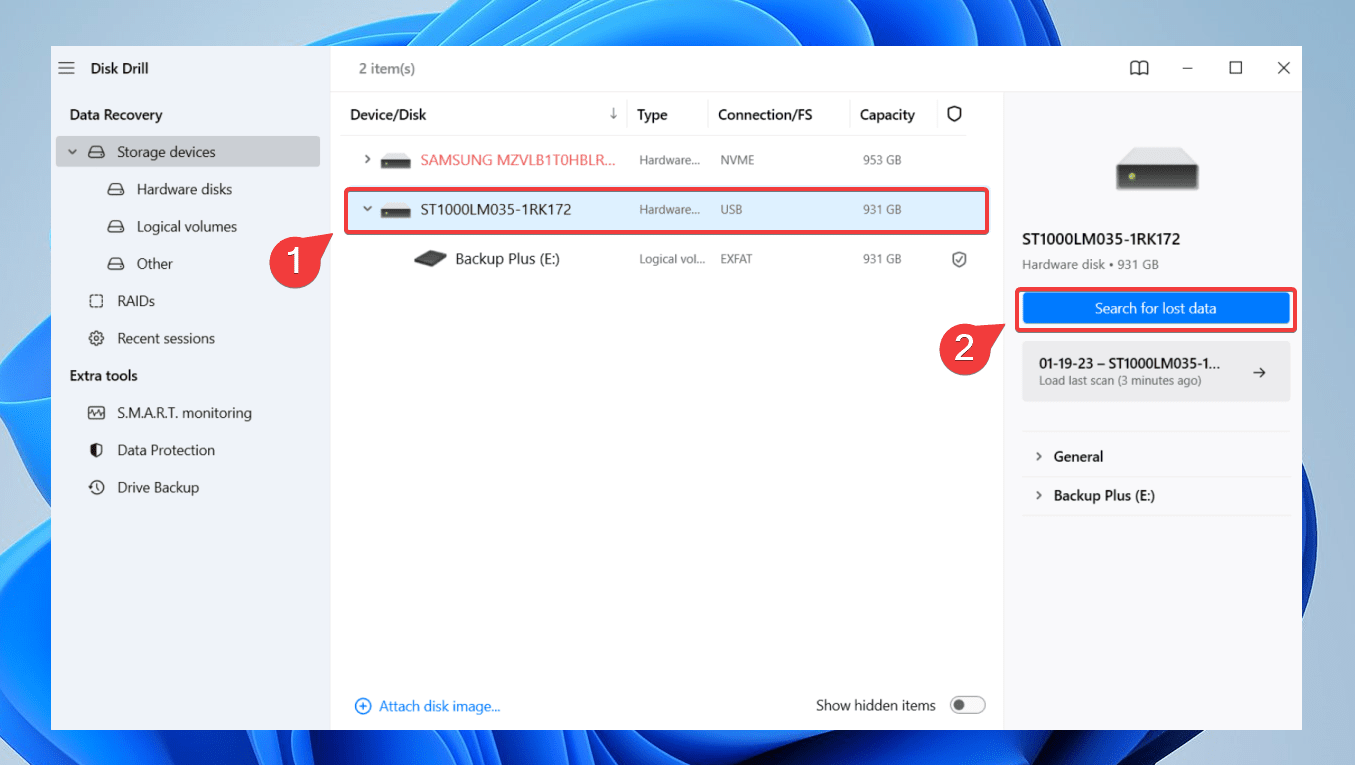Select the Backup Plus (E:) volume row
The height and width of the screenshot is (765, 1355).
tap(664, 259)
